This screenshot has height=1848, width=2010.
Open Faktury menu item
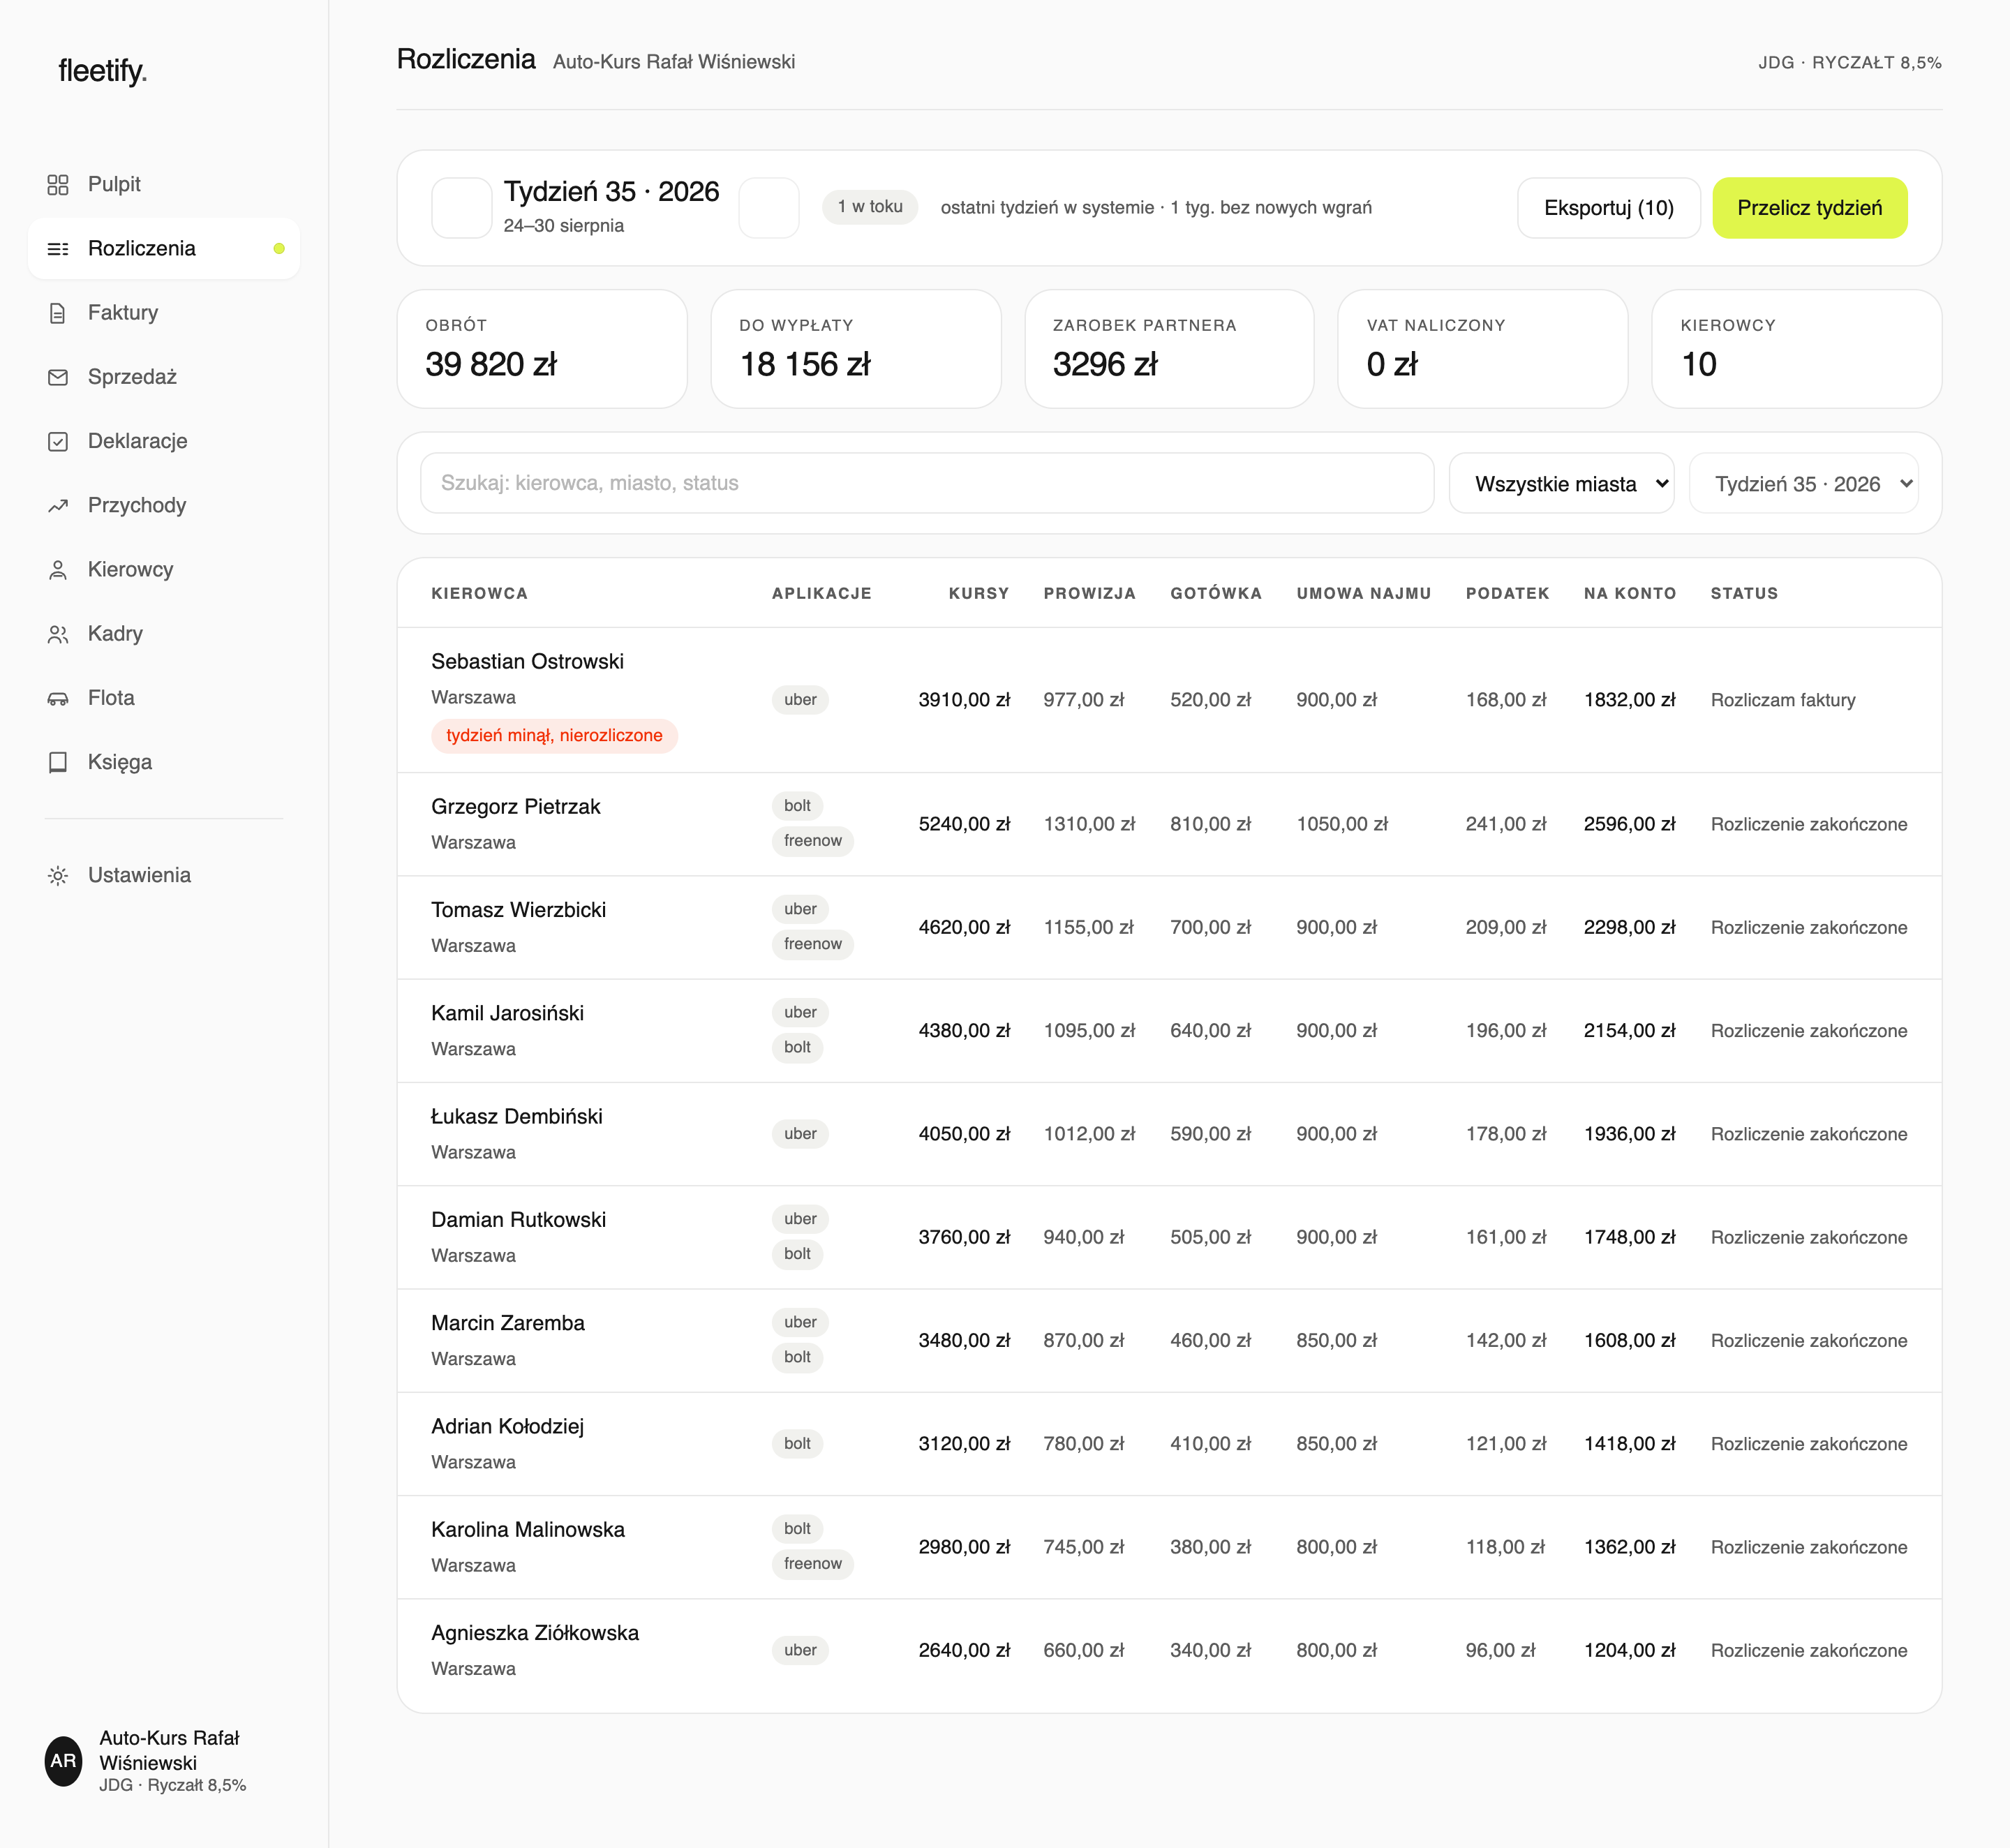(164, 313)
